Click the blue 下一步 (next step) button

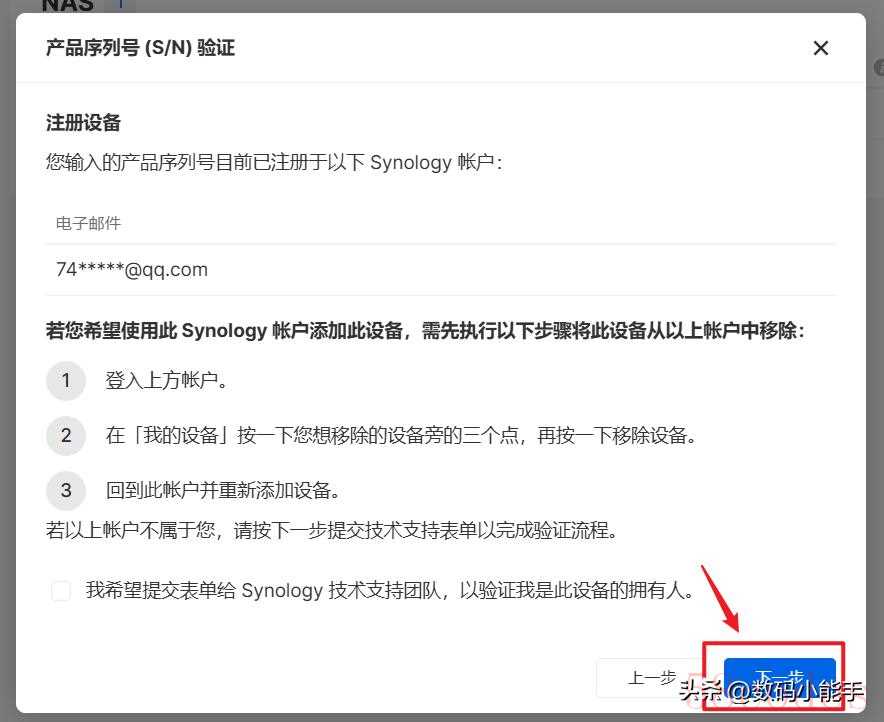point(780,677)
